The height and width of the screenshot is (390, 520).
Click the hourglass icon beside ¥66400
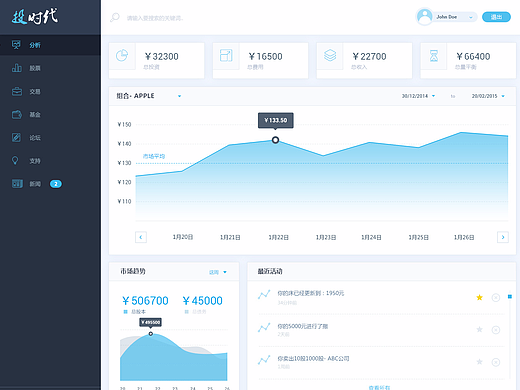pyautogui.click(x=434, y=56)
